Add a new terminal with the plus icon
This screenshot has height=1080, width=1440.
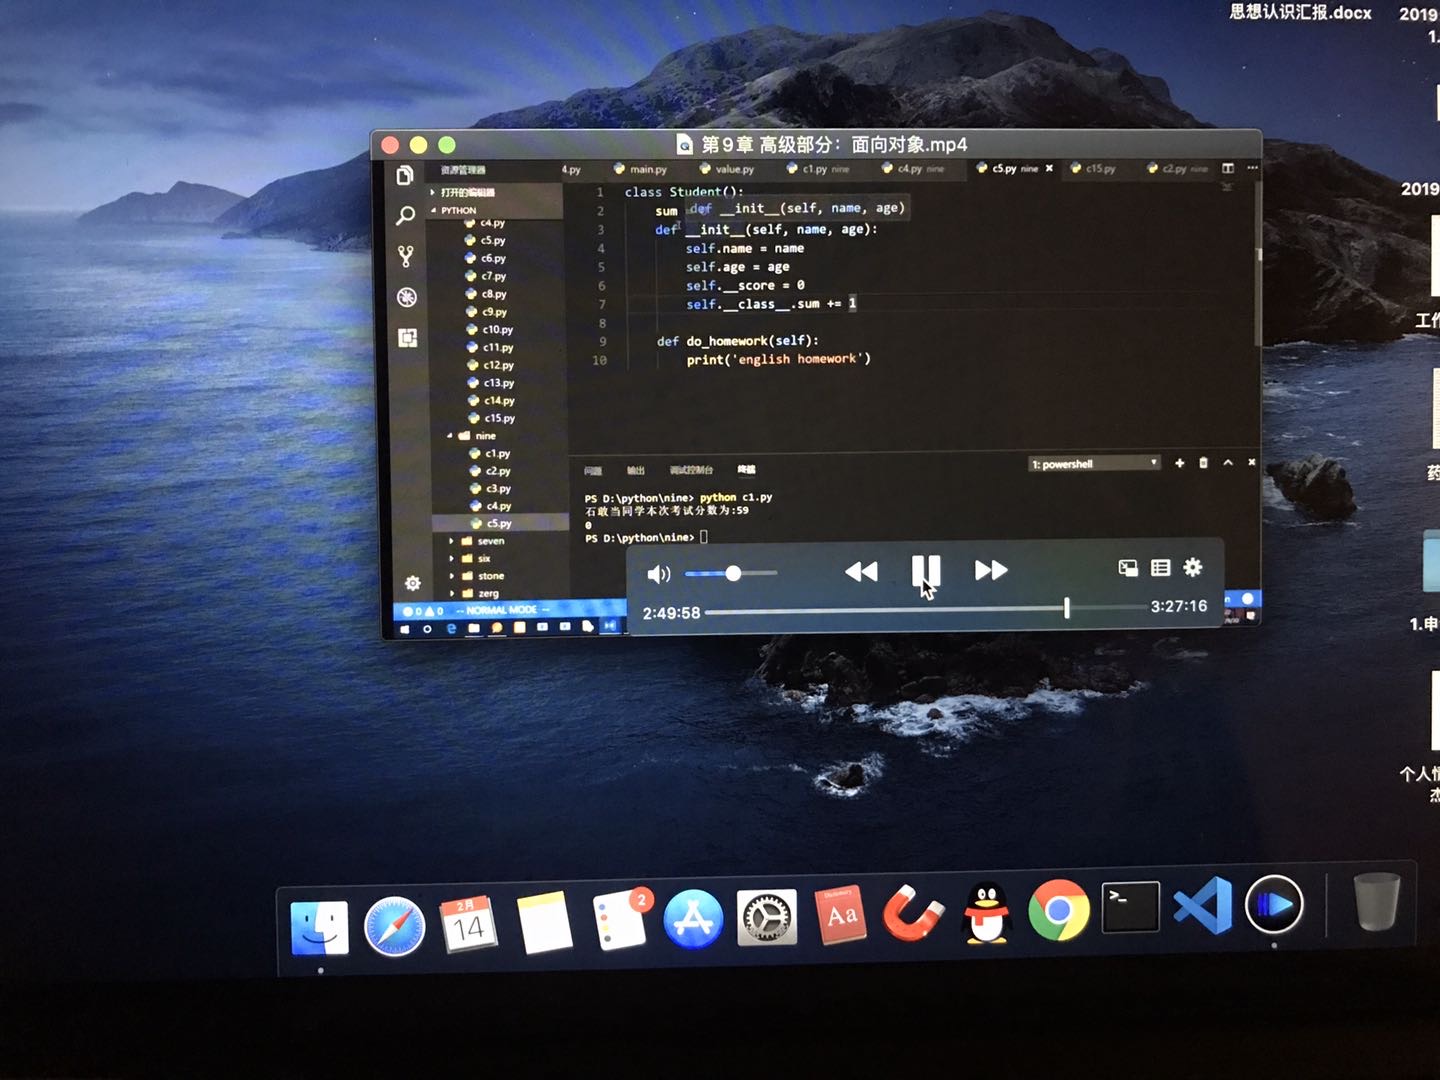click(x=1180, y=463)
